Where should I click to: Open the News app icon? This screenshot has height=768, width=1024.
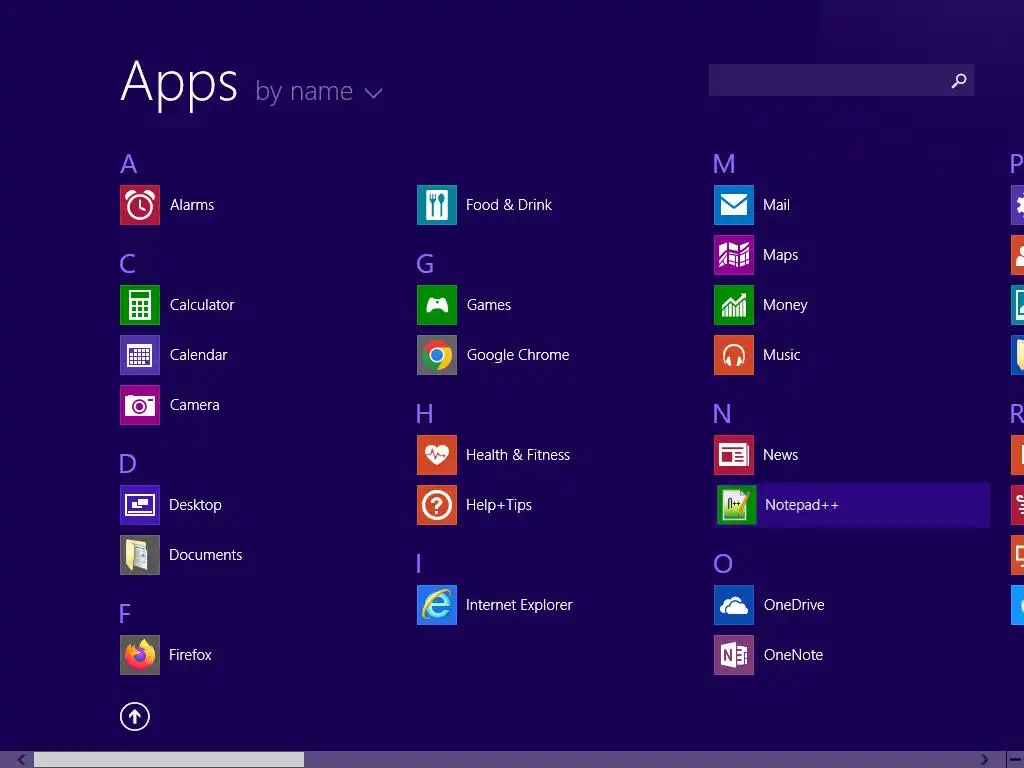click(734, 455)
